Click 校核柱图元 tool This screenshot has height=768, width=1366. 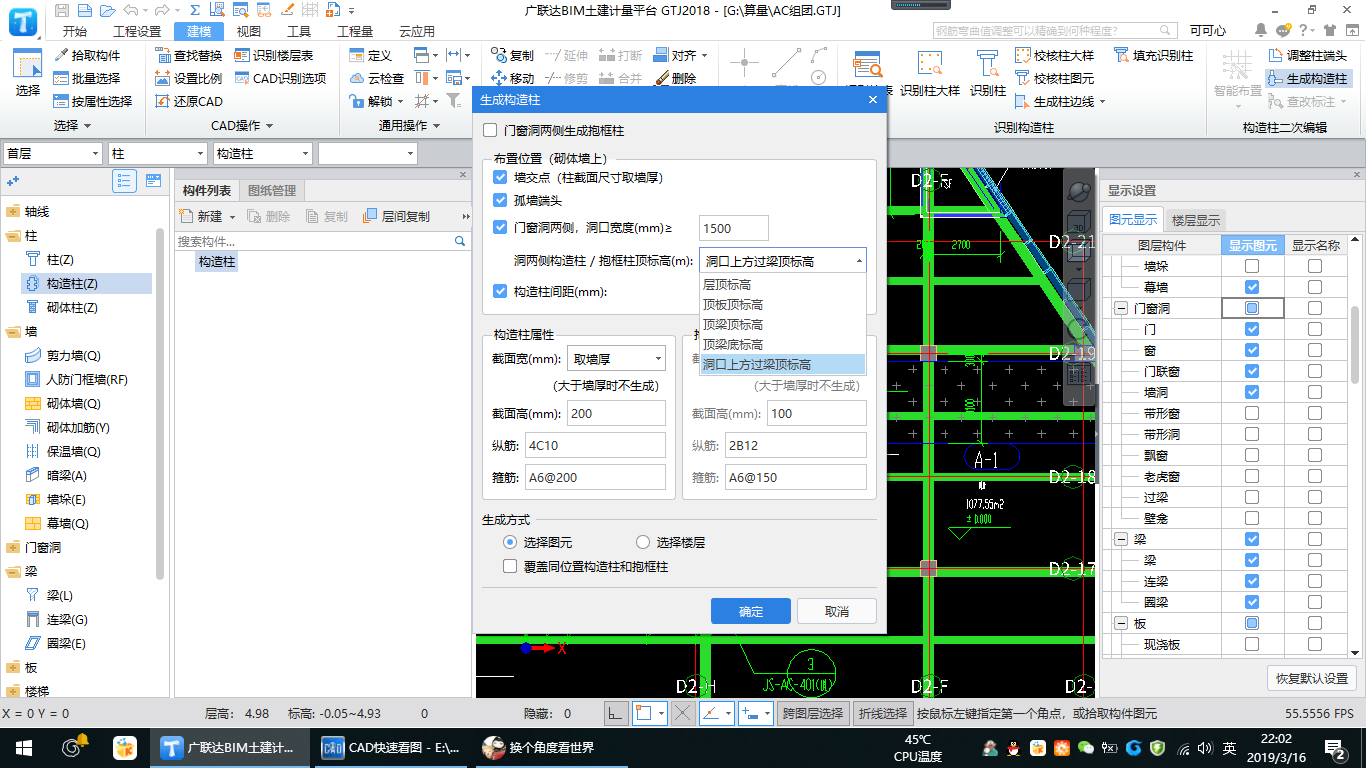pyautogui.click(x=1055, y=78)
